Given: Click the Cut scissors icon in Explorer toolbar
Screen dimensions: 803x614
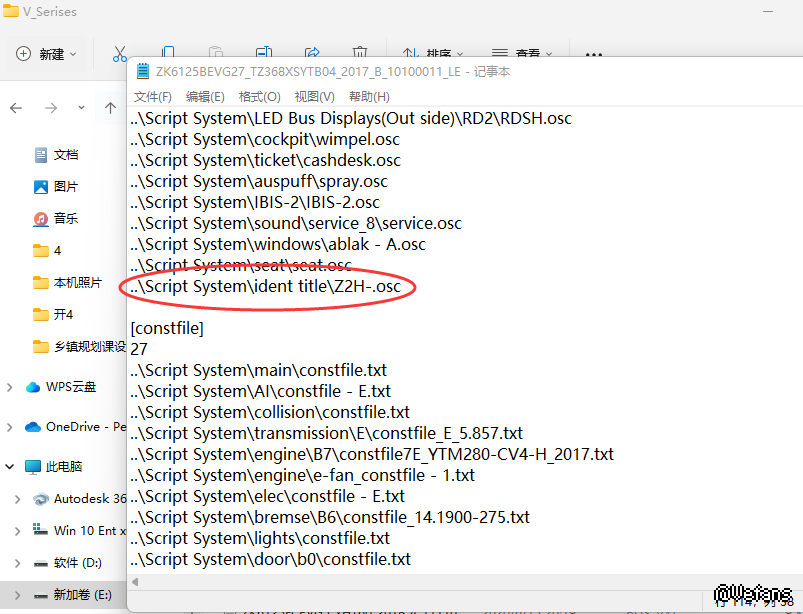Looking at the screenshot, I should coord(119,53).
